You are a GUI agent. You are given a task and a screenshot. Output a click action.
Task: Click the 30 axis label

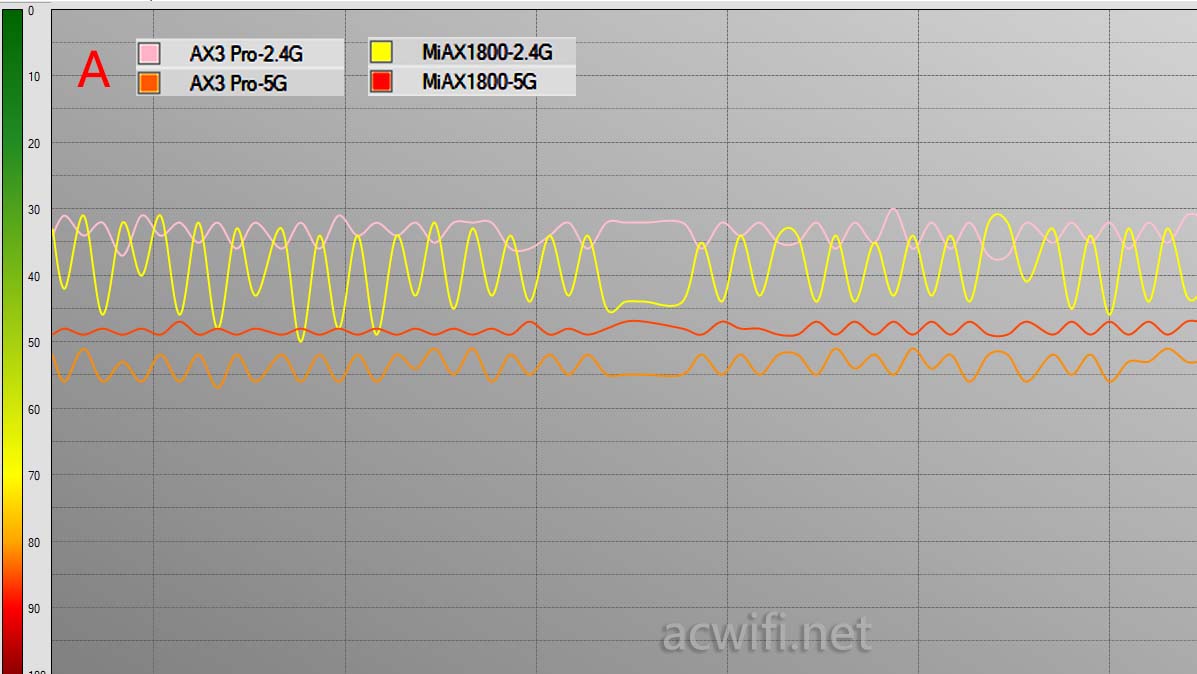click(x=34, y=210)
